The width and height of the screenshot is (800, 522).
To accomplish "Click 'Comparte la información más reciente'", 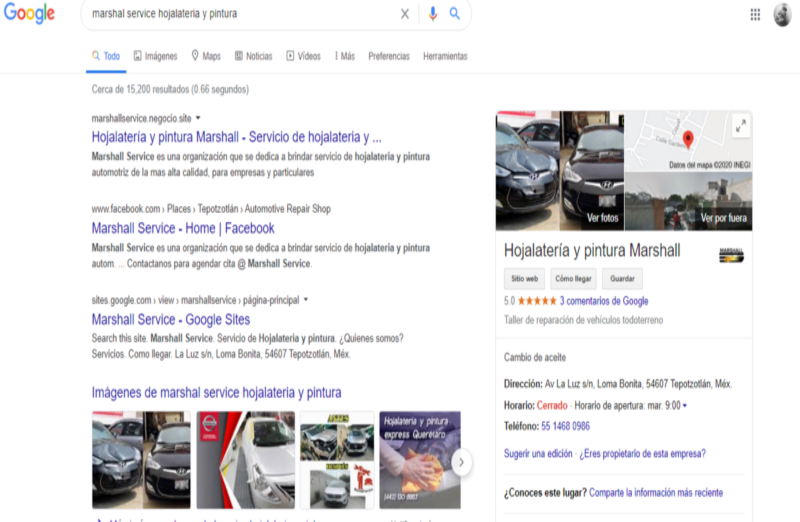I will [x=656, y=492].
